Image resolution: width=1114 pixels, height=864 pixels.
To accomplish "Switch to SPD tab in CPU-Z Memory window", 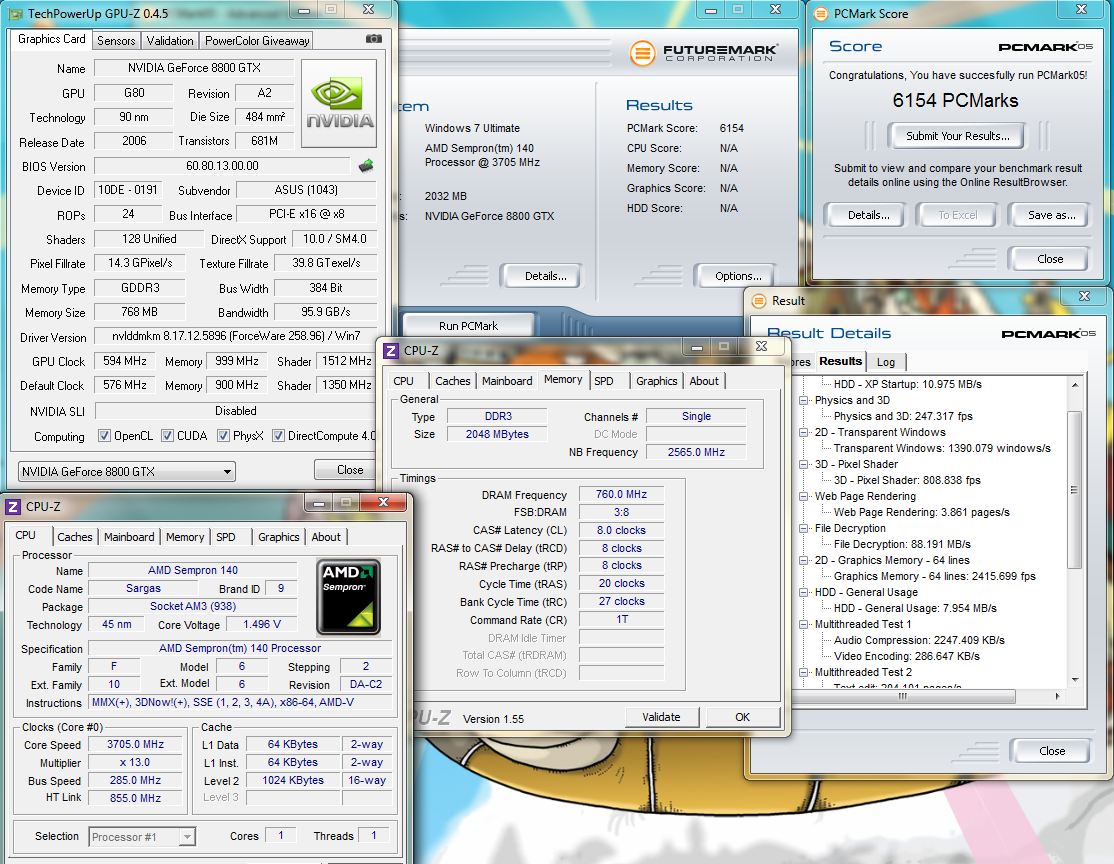I will tap(604, 381).
